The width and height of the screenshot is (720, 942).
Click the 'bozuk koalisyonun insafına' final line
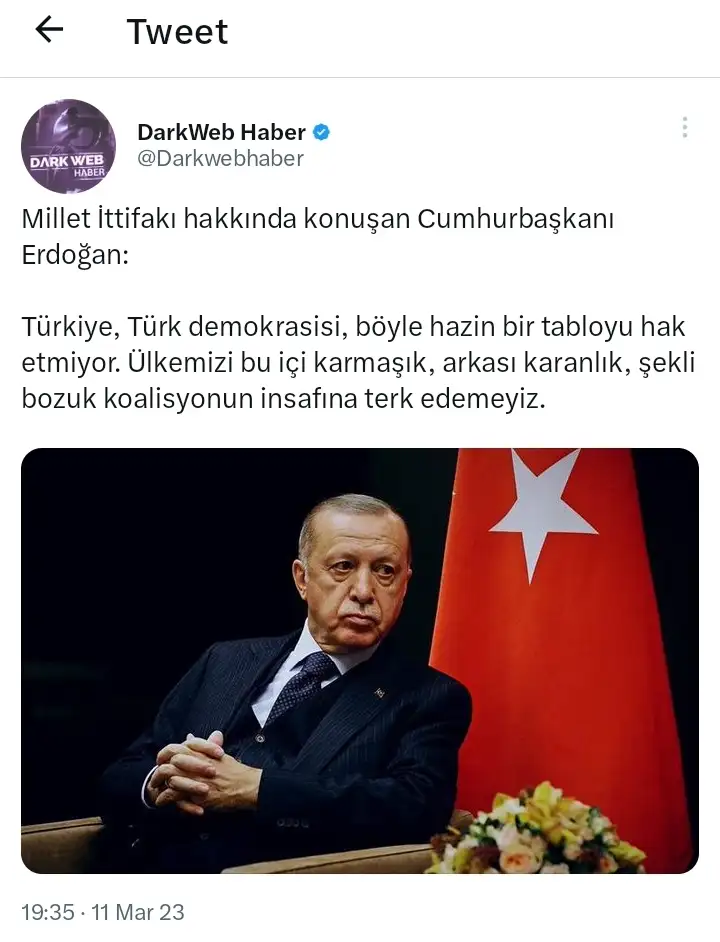pyautogui.click(x=283, y=399)
